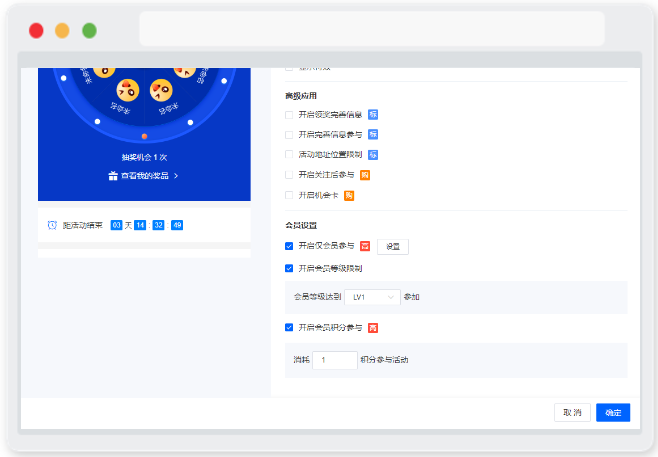Click the 03 days countdown box
This screenshot has height=457, width=658.
[x=116, y=225]
